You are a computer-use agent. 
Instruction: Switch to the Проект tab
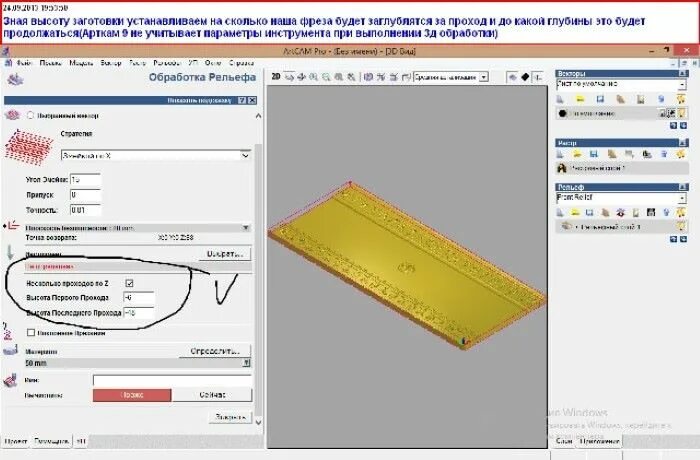coord(16,441)
